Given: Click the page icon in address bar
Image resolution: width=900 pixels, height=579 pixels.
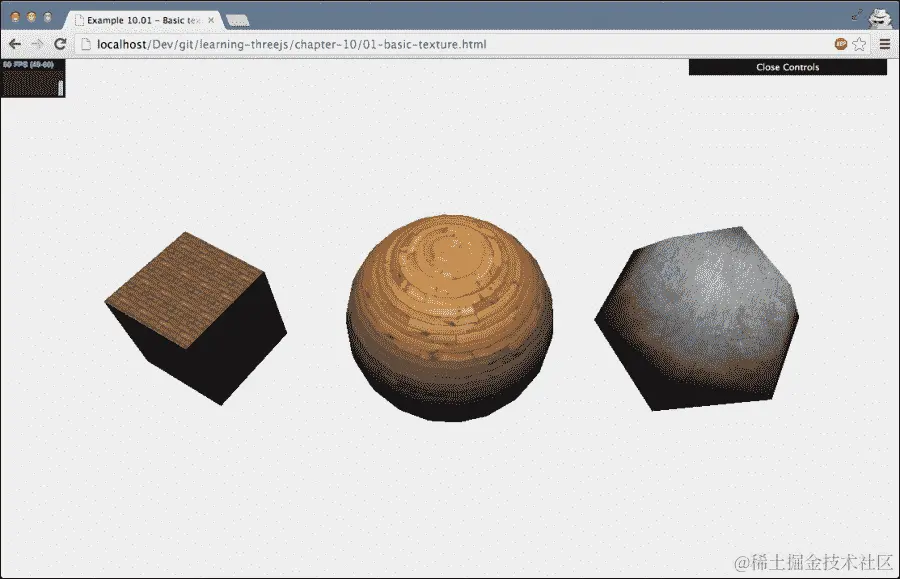Looking at the screenshot, I should (x=86, y=44).
